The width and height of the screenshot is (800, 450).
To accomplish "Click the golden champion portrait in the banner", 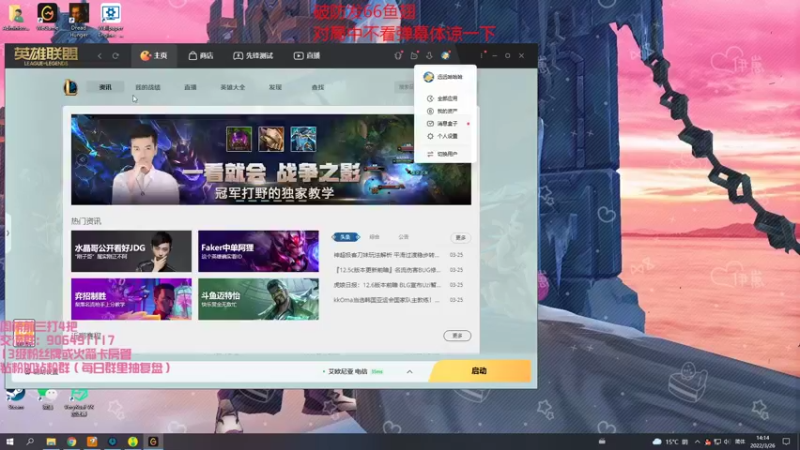I will (271, 139).
